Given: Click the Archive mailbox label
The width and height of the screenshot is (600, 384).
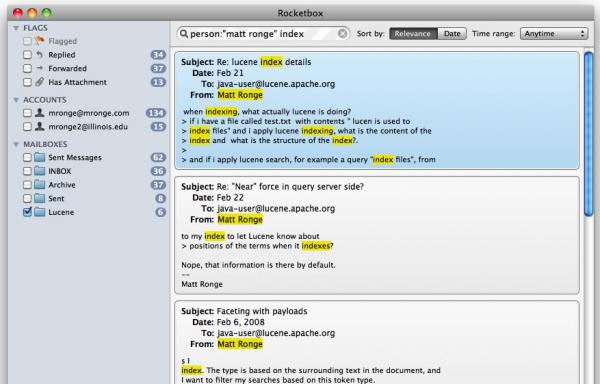Looking at the screenshot, I should click(62, 185).
